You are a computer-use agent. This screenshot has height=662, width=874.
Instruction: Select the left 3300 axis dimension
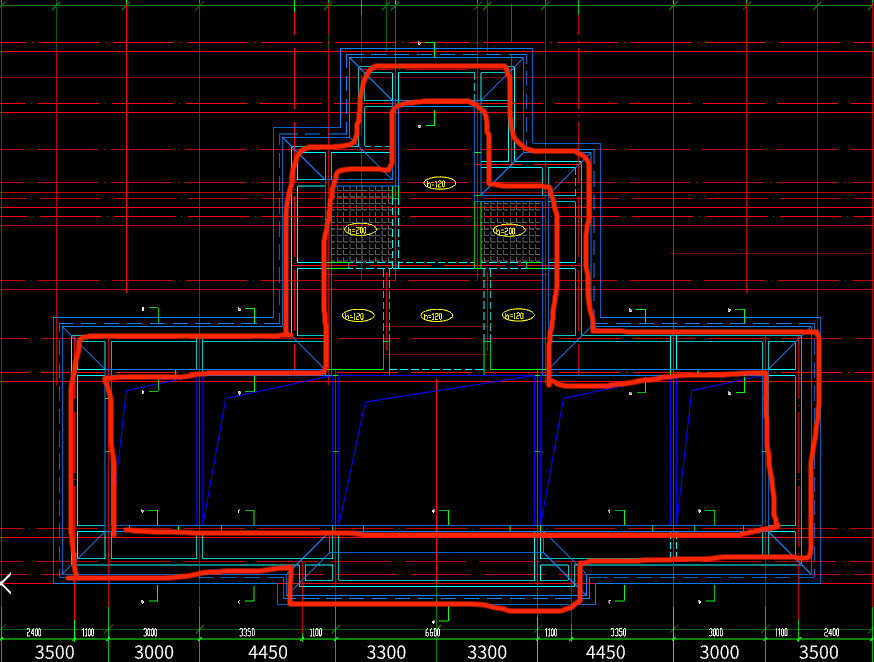pos(386,652)
